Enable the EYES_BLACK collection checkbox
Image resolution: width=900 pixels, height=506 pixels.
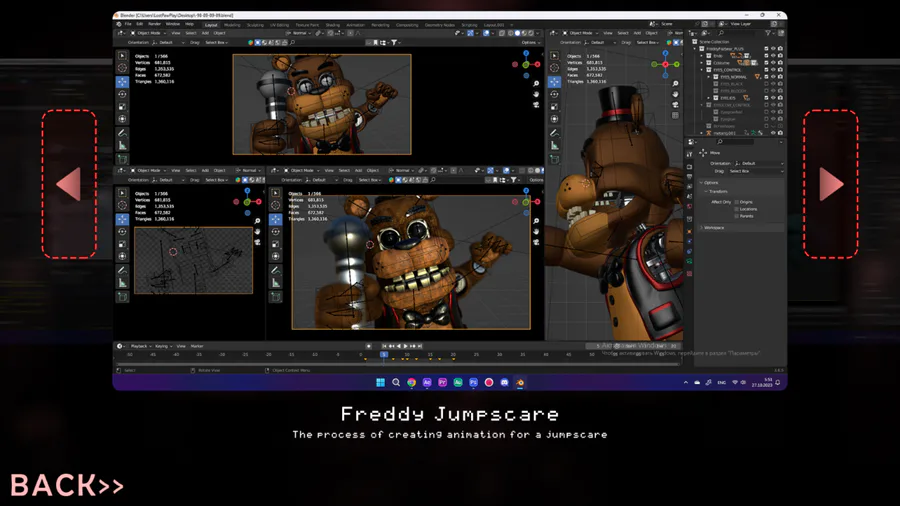point(766,84)
